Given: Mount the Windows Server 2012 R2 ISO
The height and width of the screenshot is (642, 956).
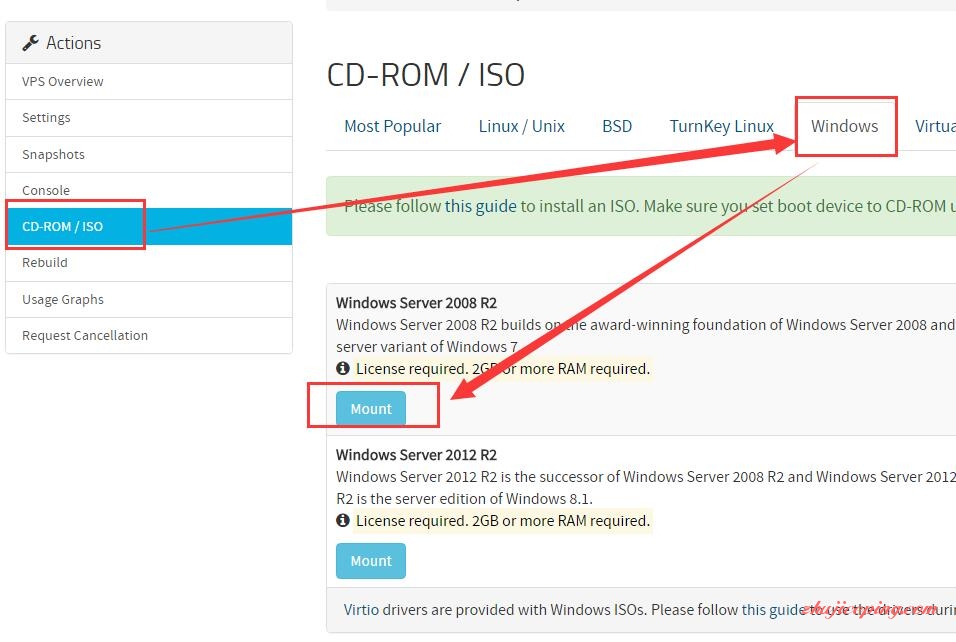Looking at the screenshot, I should 371,561.
